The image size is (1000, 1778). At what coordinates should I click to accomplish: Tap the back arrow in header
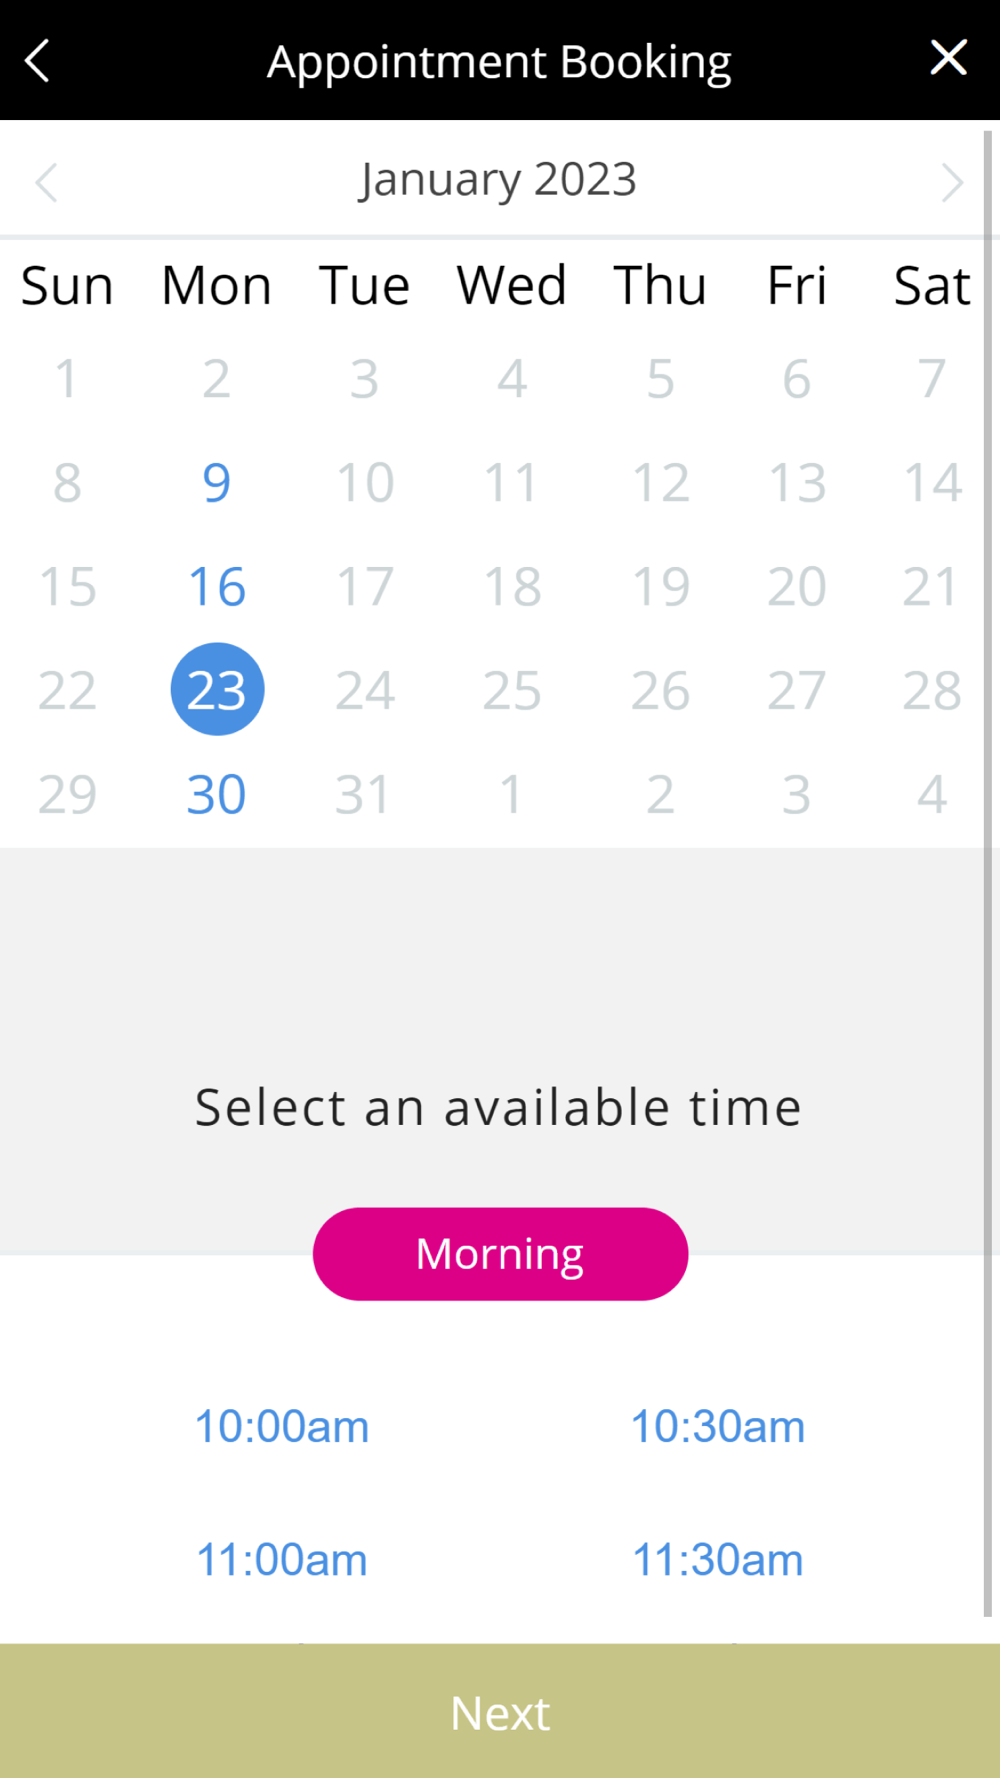pyautogui.click(x=37, y=60)
